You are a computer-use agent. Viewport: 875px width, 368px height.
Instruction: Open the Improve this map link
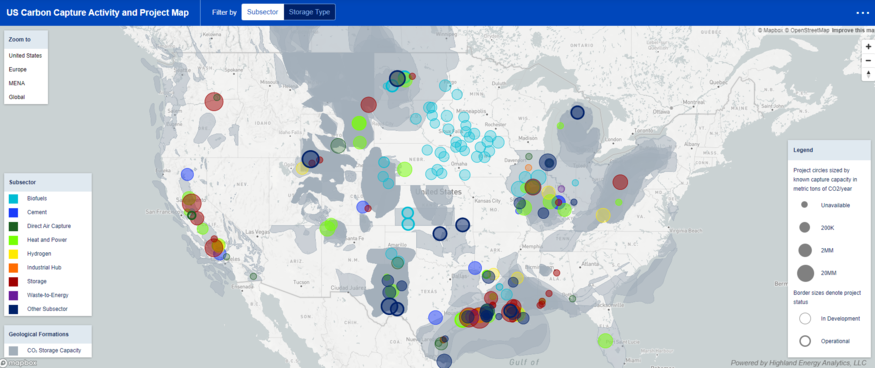853,30
